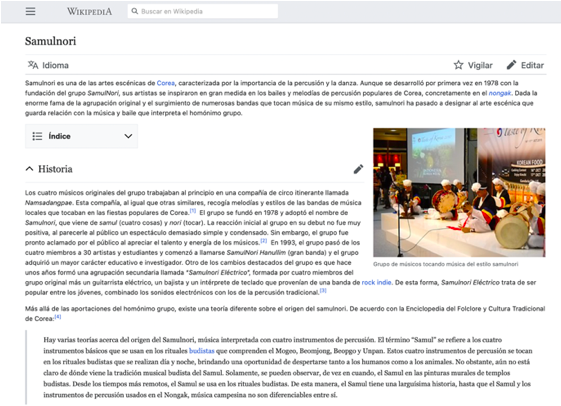Viewport: 561px width, 406px height.
Task: Collapse the Historia section chevron
Action: [29, 169]
